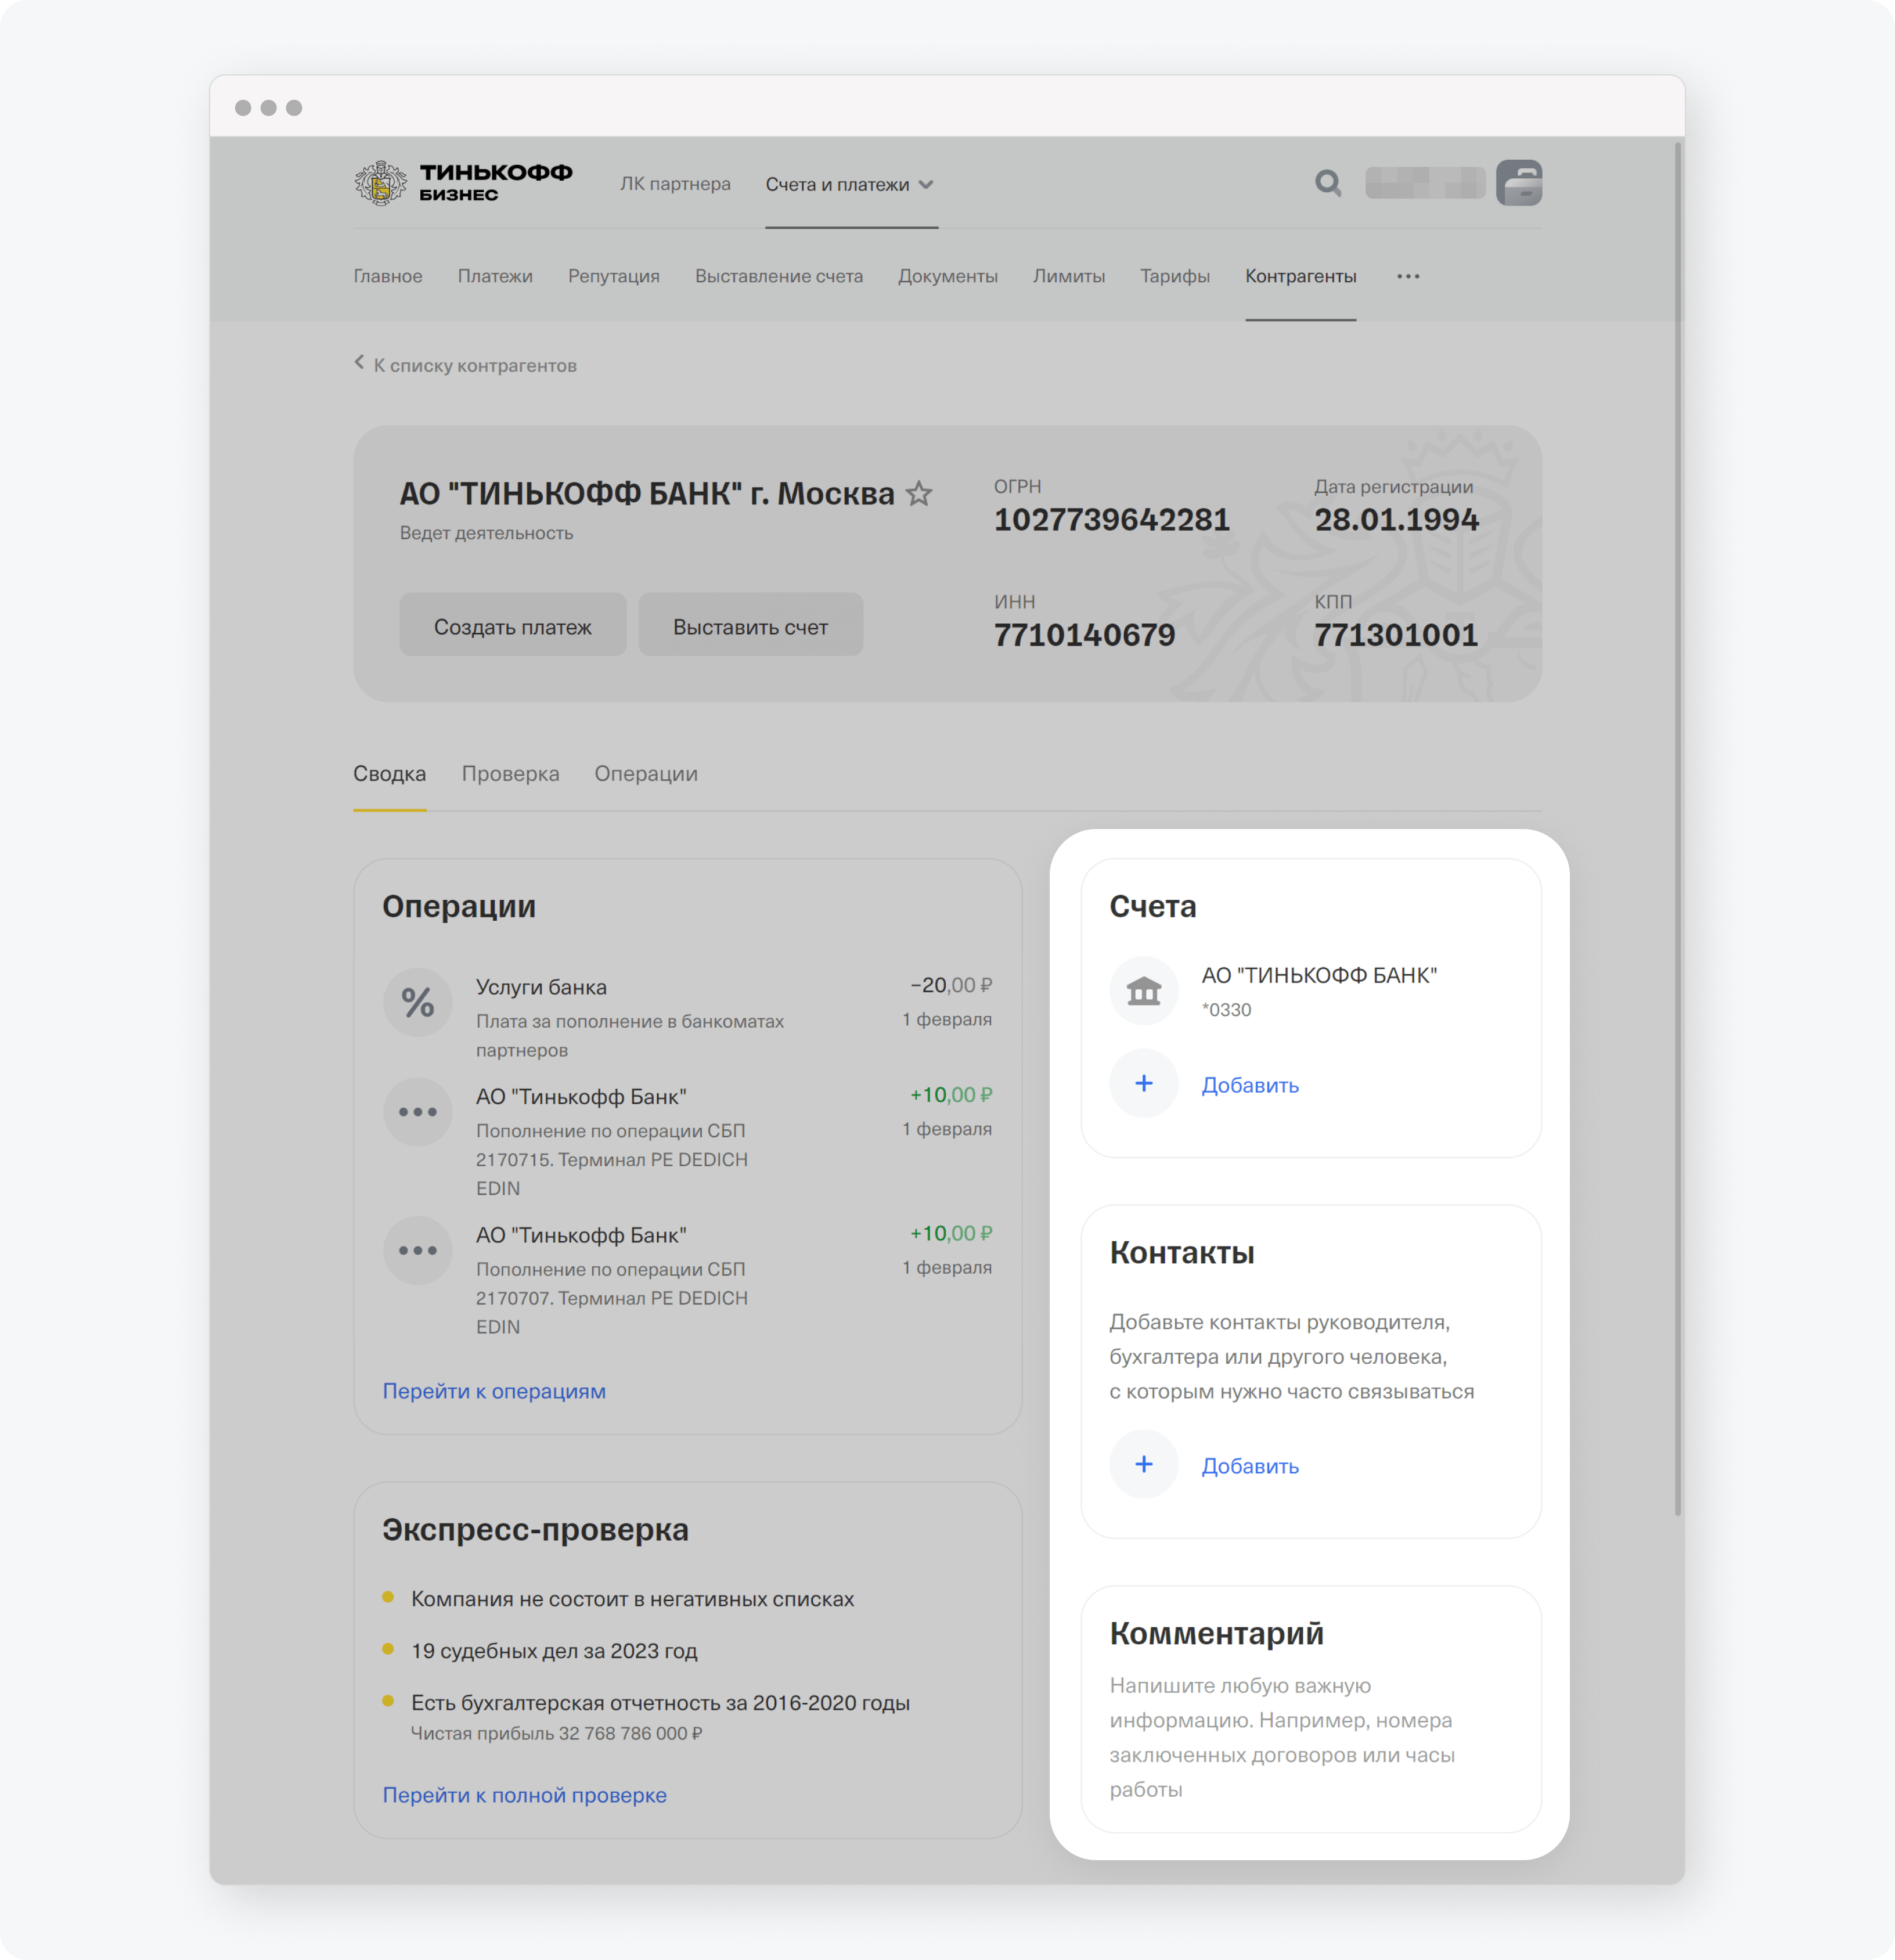This screenshot has height=1960, width=1895.
Task: Open the Документы section
Action: [948, 276]
